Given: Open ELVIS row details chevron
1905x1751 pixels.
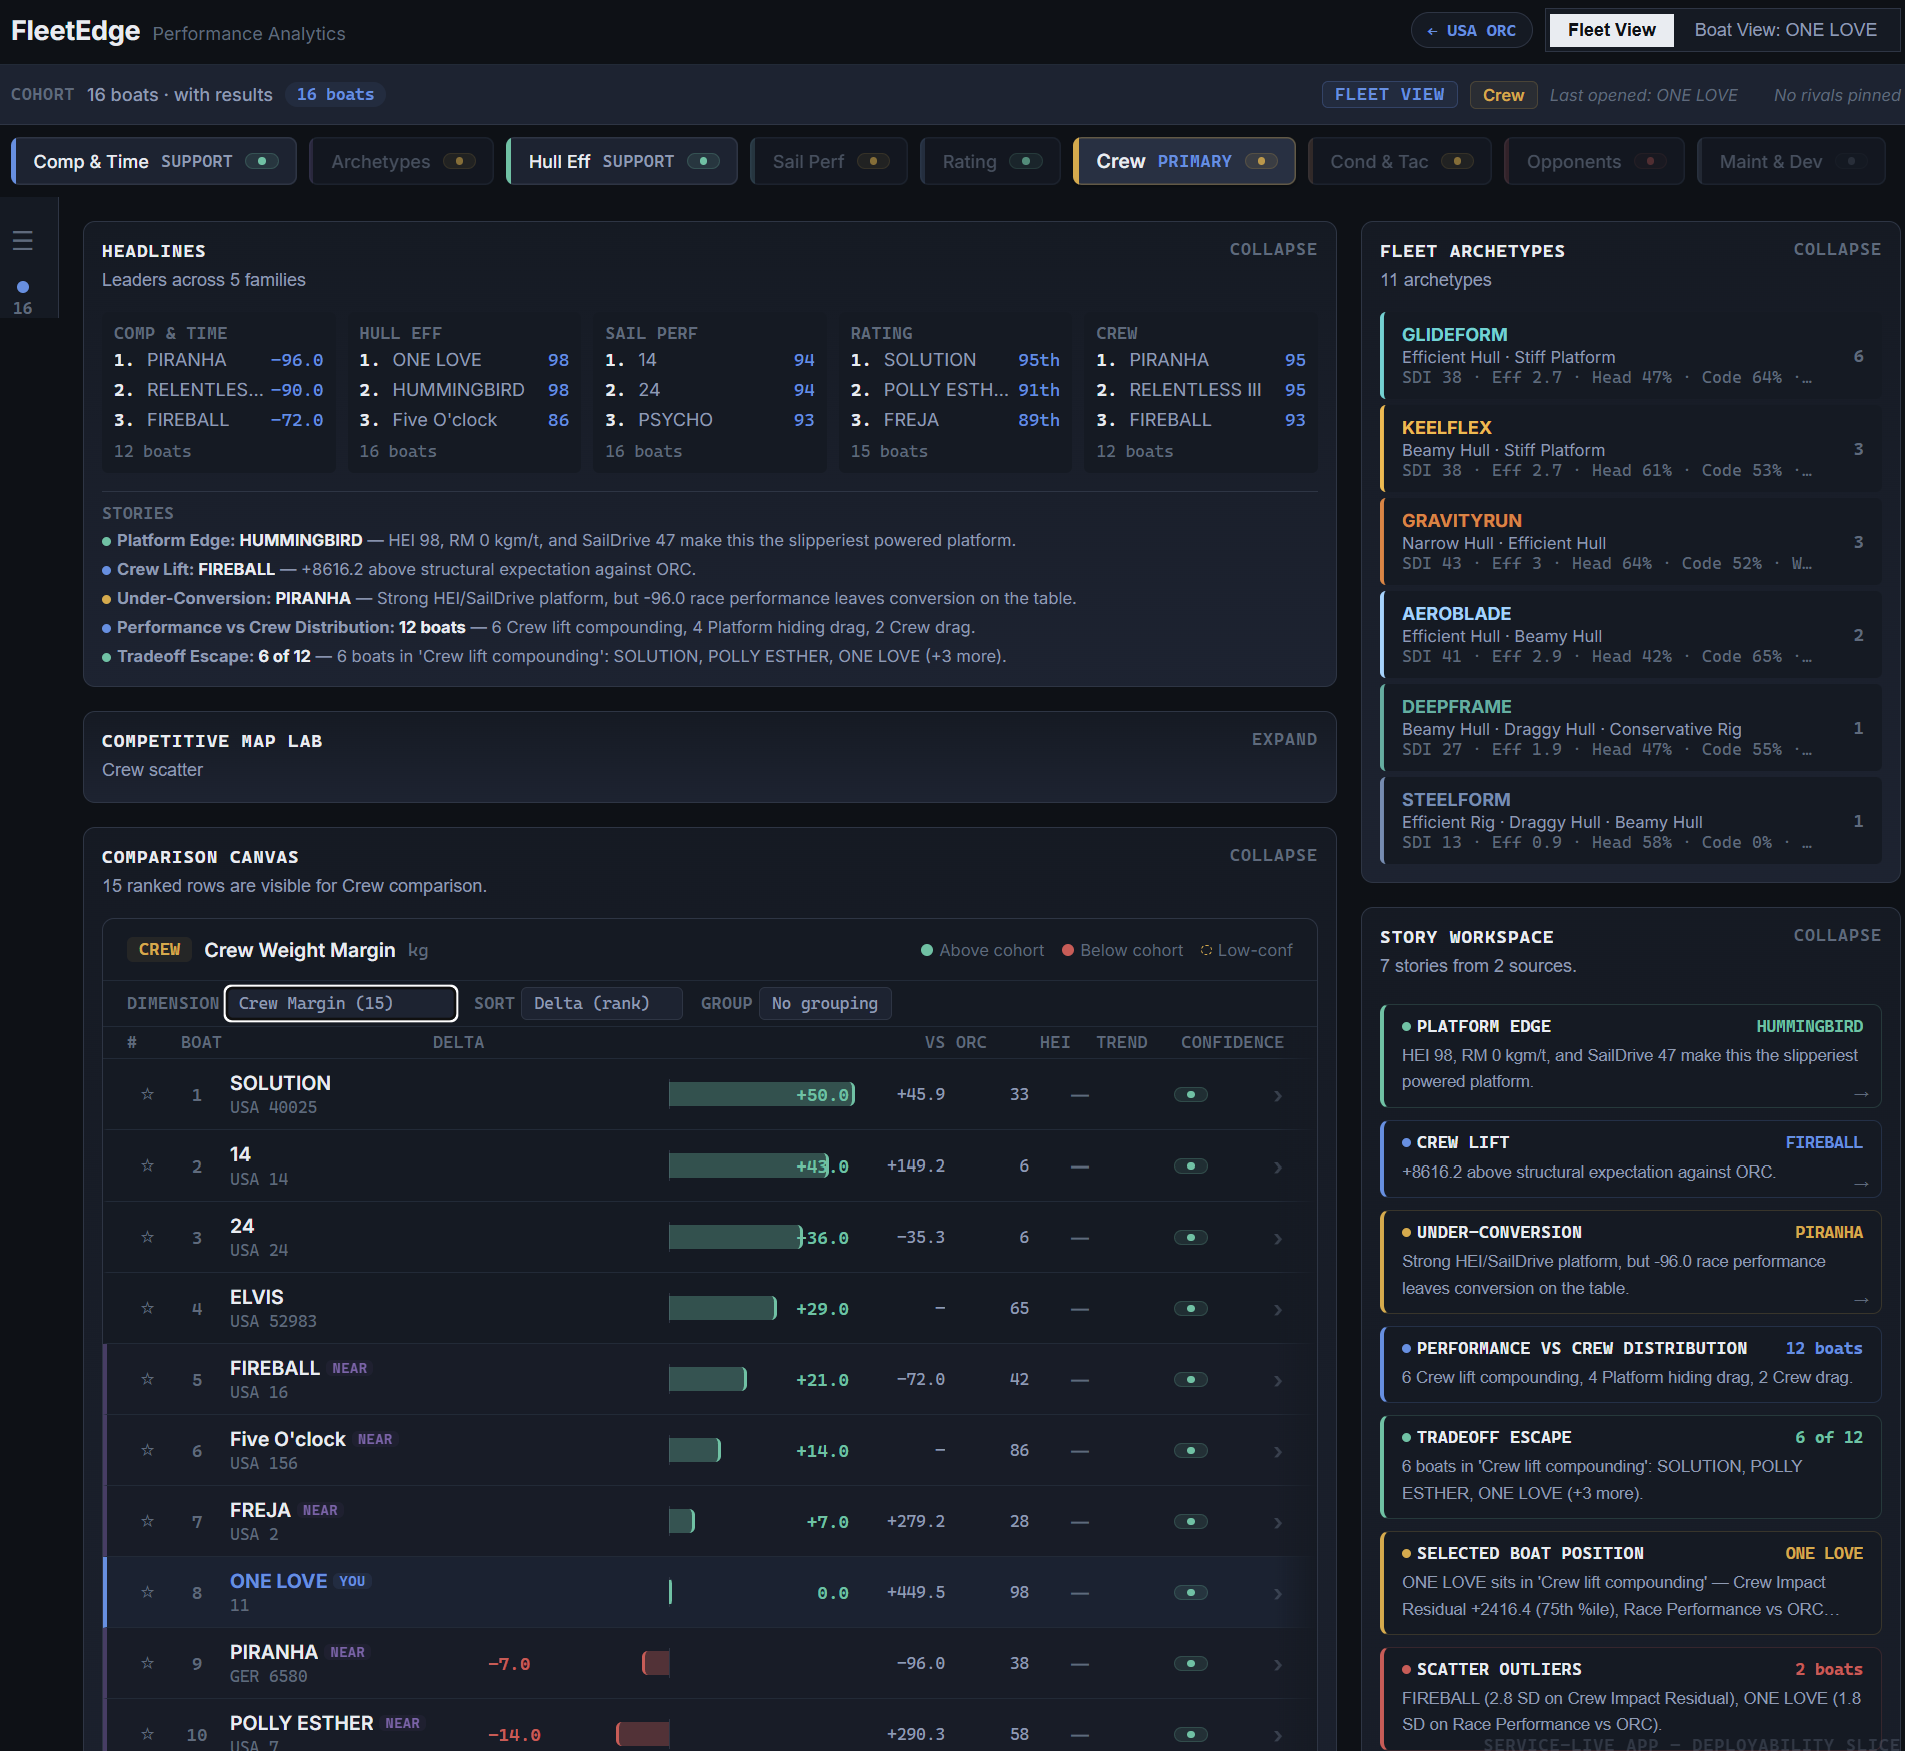Looking at the screenshot, I should [1278, 1309].
